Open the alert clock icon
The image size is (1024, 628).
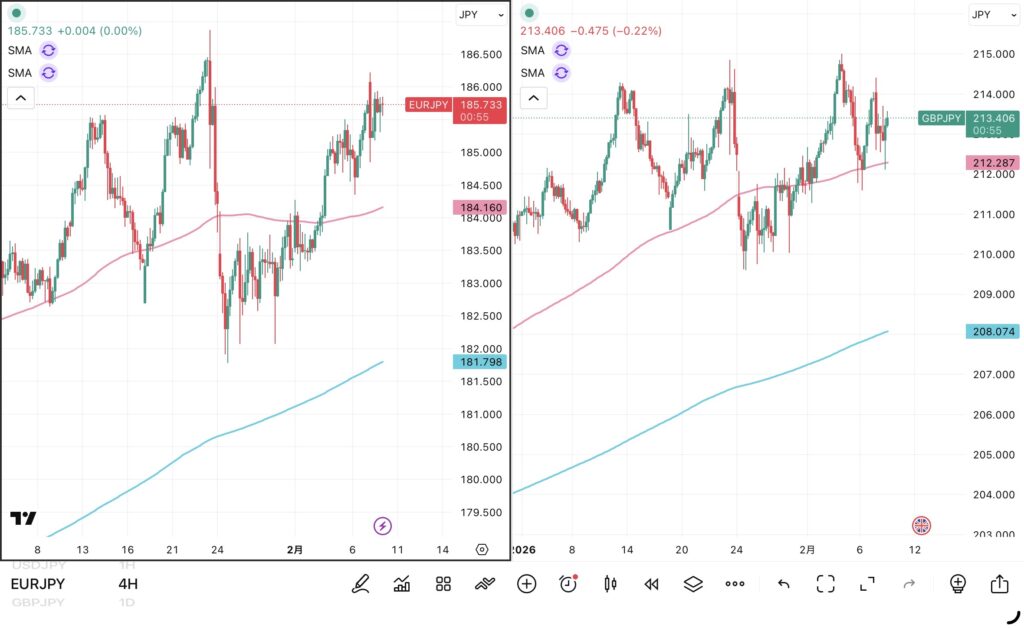point(568,584)
